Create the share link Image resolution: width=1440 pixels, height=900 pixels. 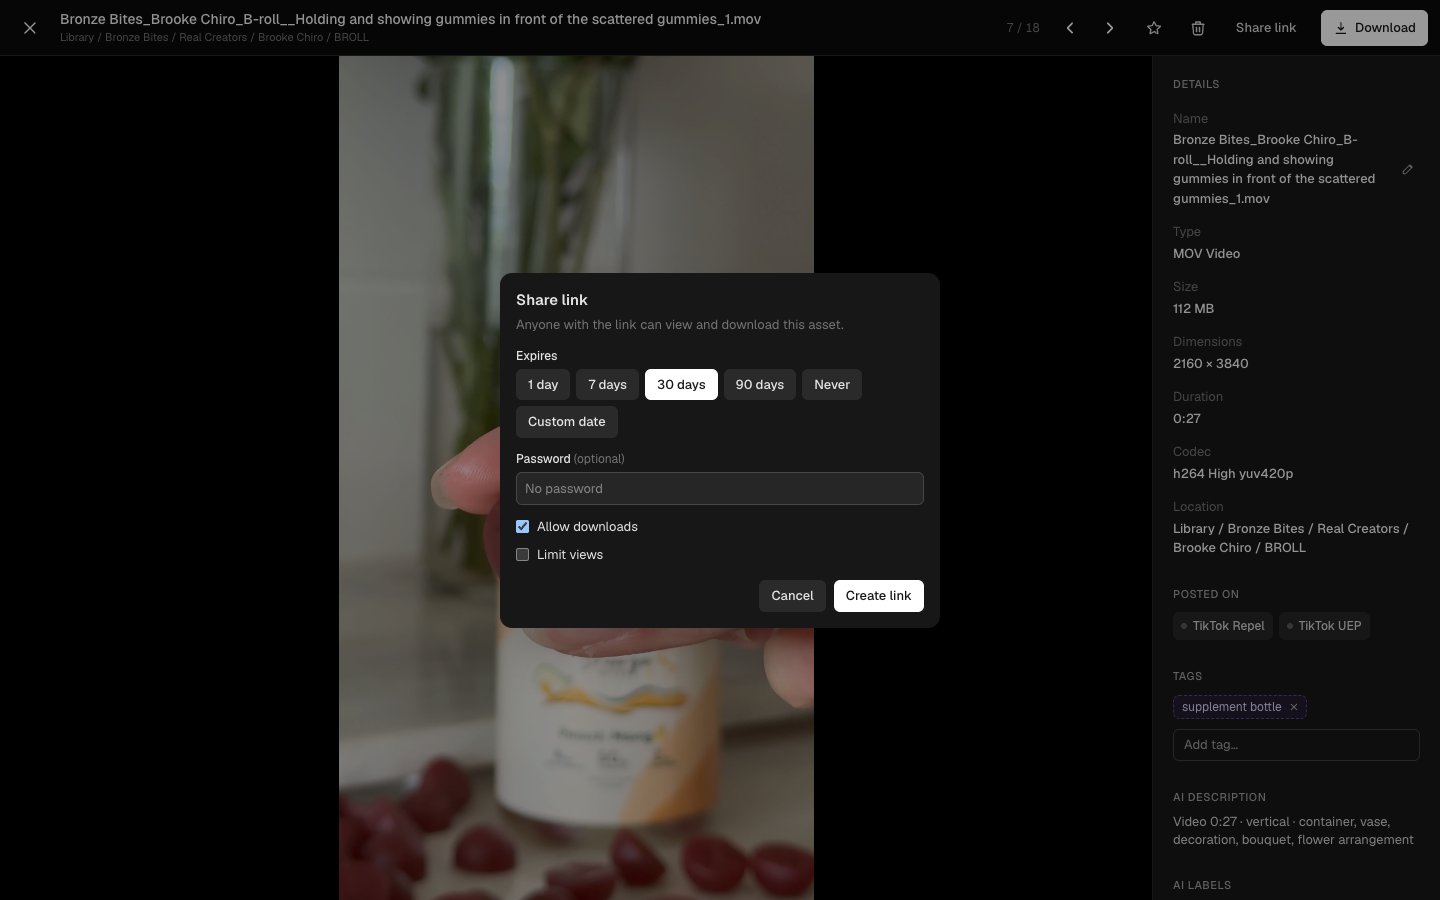(879, 596)
